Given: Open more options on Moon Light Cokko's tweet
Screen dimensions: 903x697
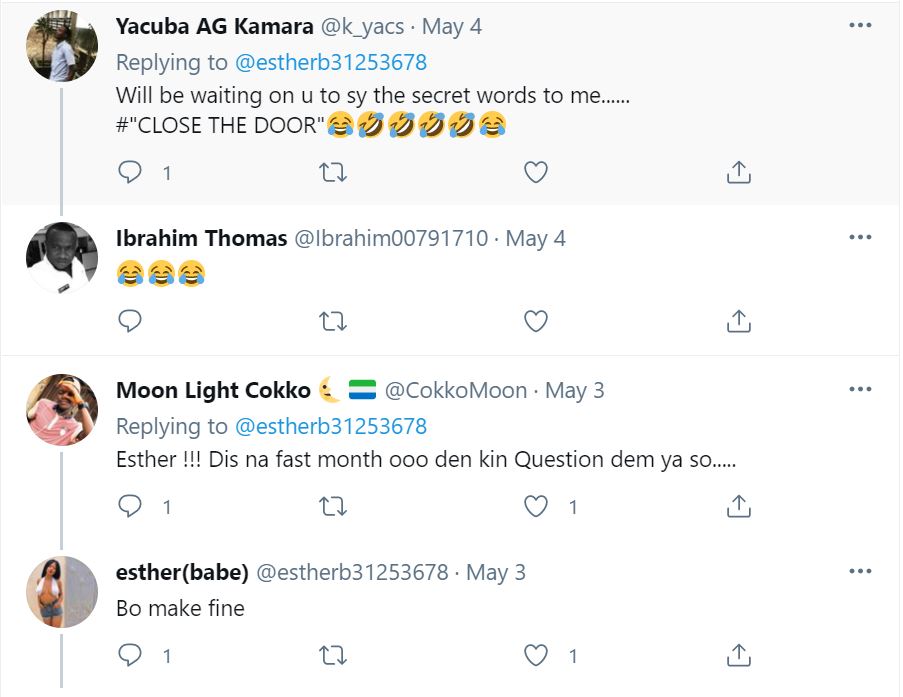Looking at the screenshot, I should (860, 389).
